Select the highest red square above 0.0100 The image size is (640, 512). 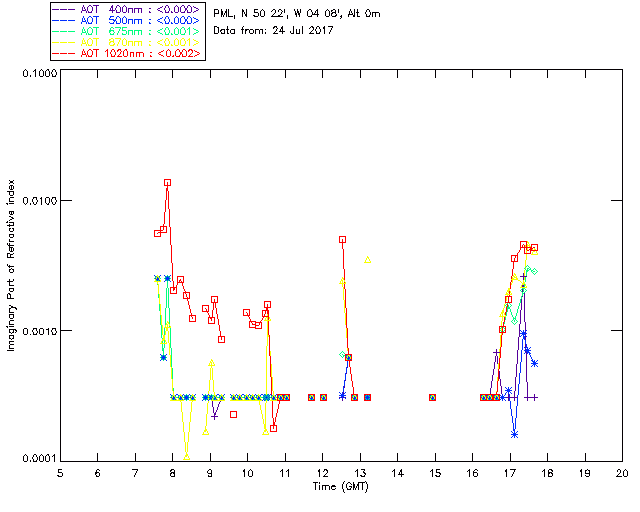167,183
